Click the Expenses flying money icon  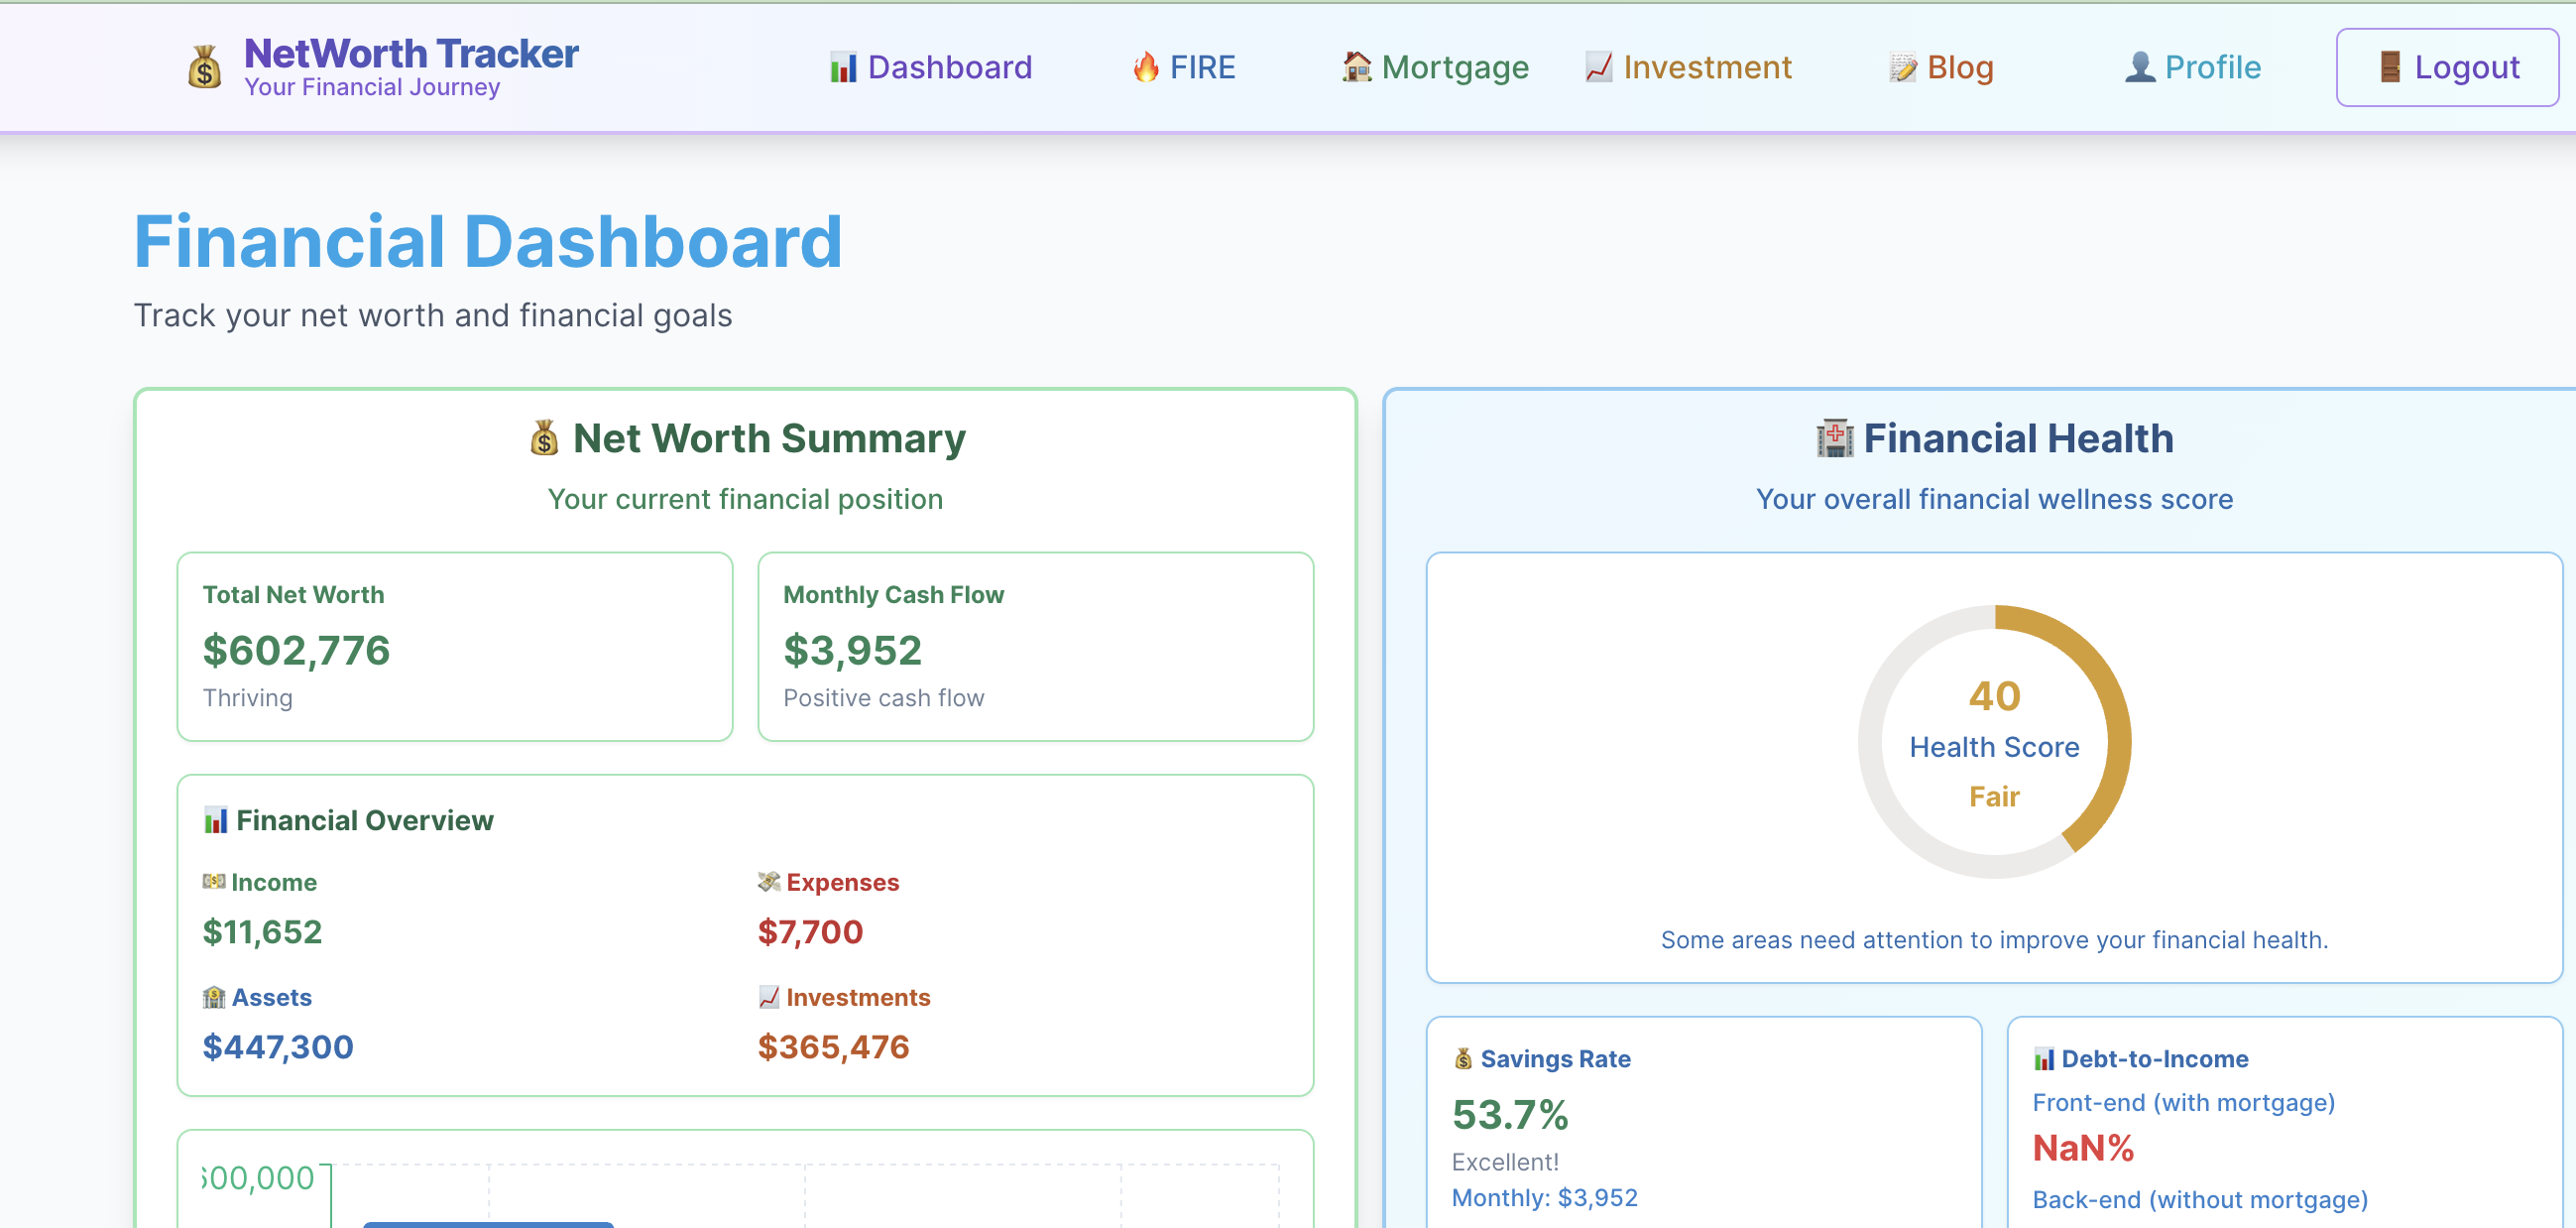tap(768, 881)
